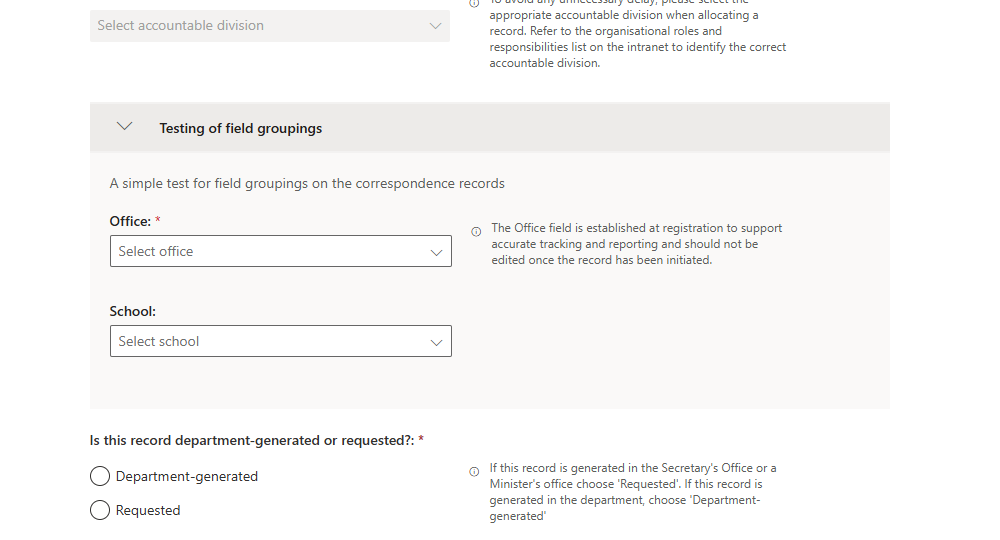This screenshot has width=1000, height=540.
Task: Select the Department-generated radio button
Action: 100,476
